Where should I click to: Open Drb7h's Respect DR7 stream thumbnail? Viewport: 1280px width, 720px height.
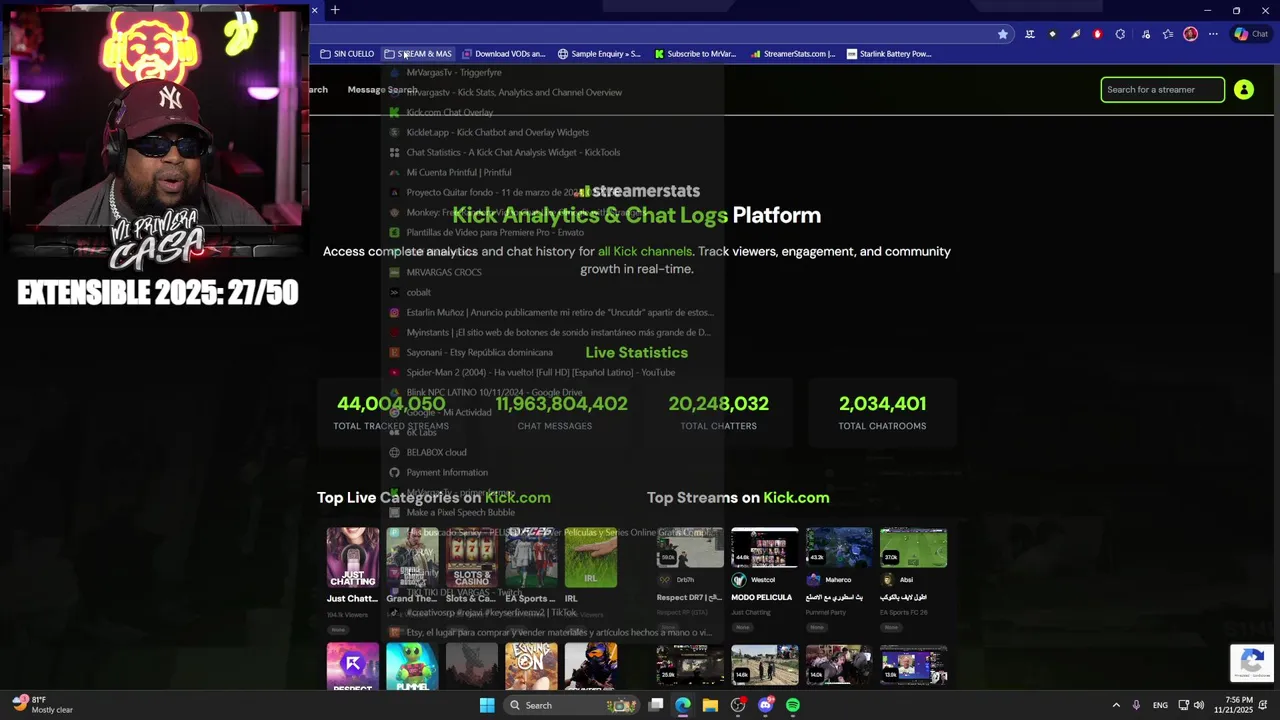690,548
